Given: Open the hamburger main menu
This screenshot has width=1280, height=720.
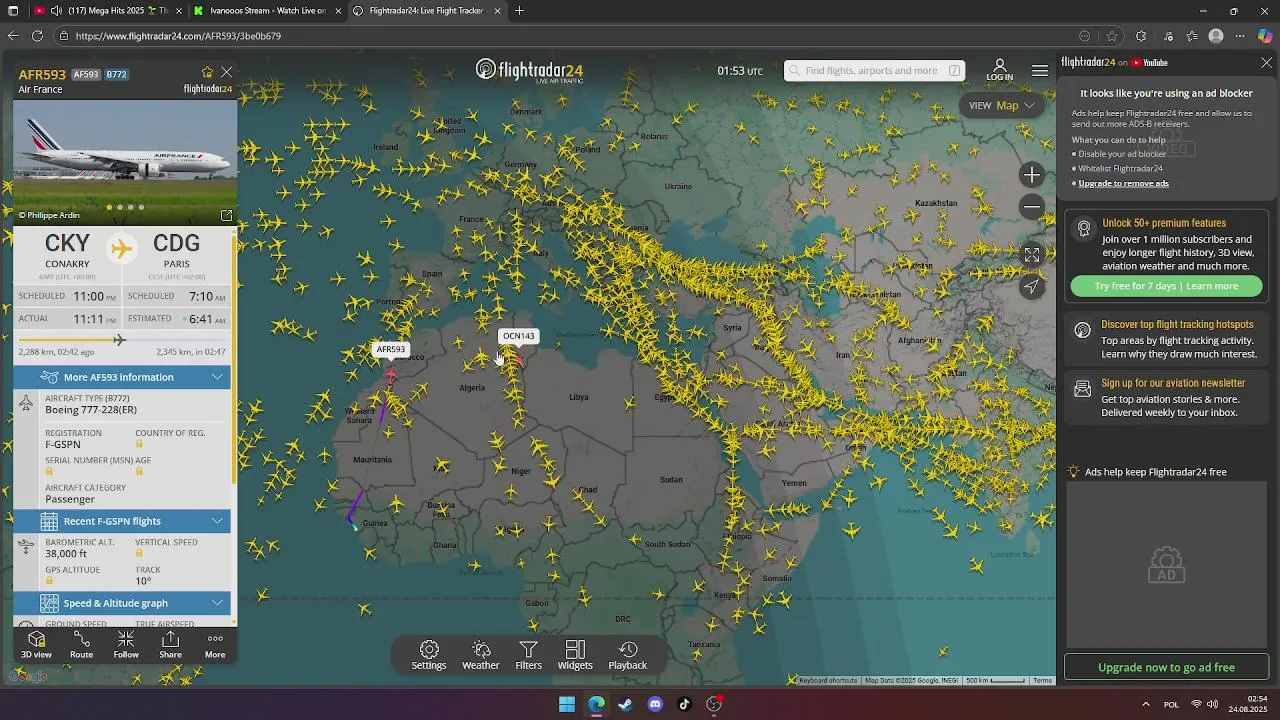Looking at the screenshot, I should (1040, 70).
